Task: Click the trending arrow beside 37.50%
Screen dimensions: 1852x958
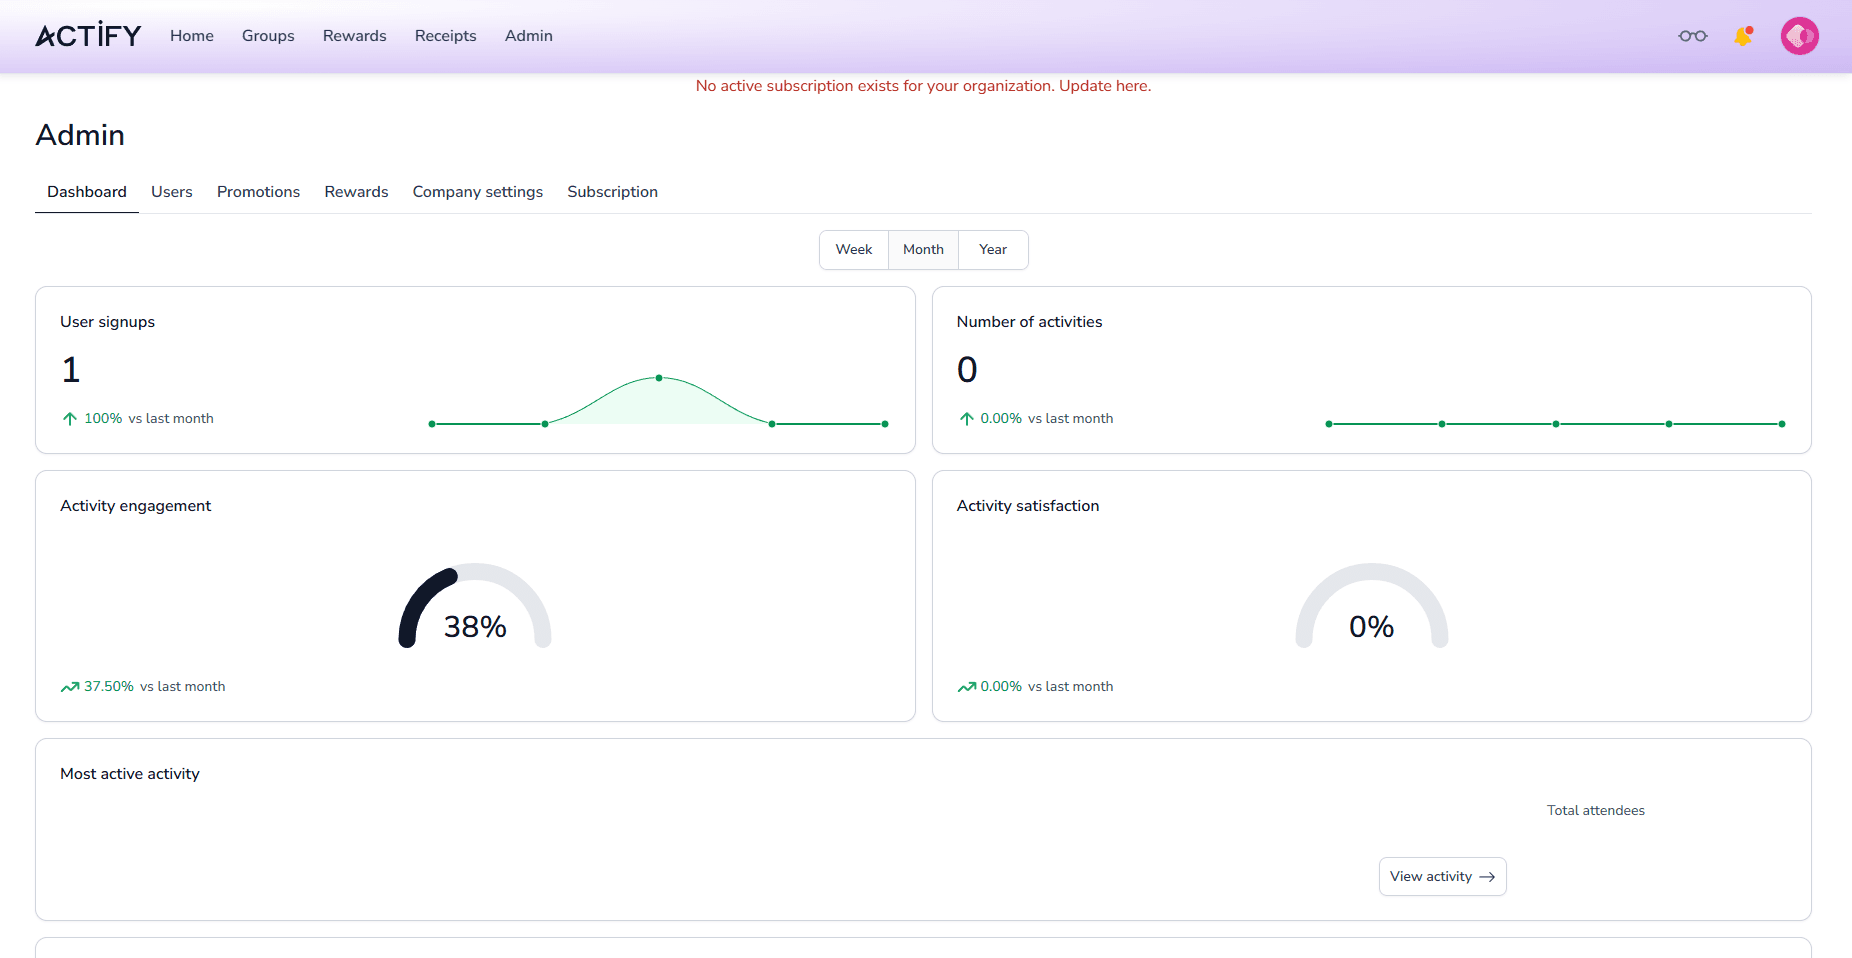Action: click(x=70, y=687)
